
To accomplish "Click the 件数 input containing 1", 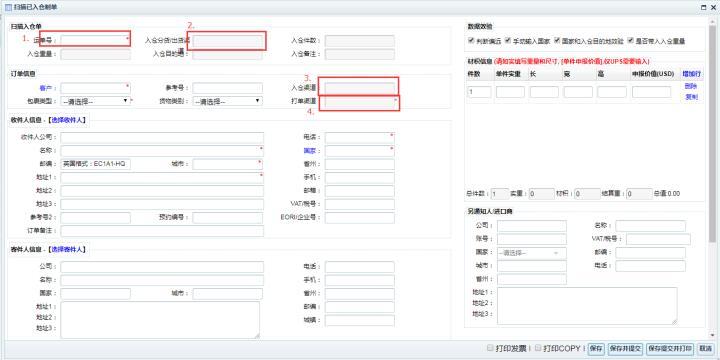I will (x=479, y=92).
